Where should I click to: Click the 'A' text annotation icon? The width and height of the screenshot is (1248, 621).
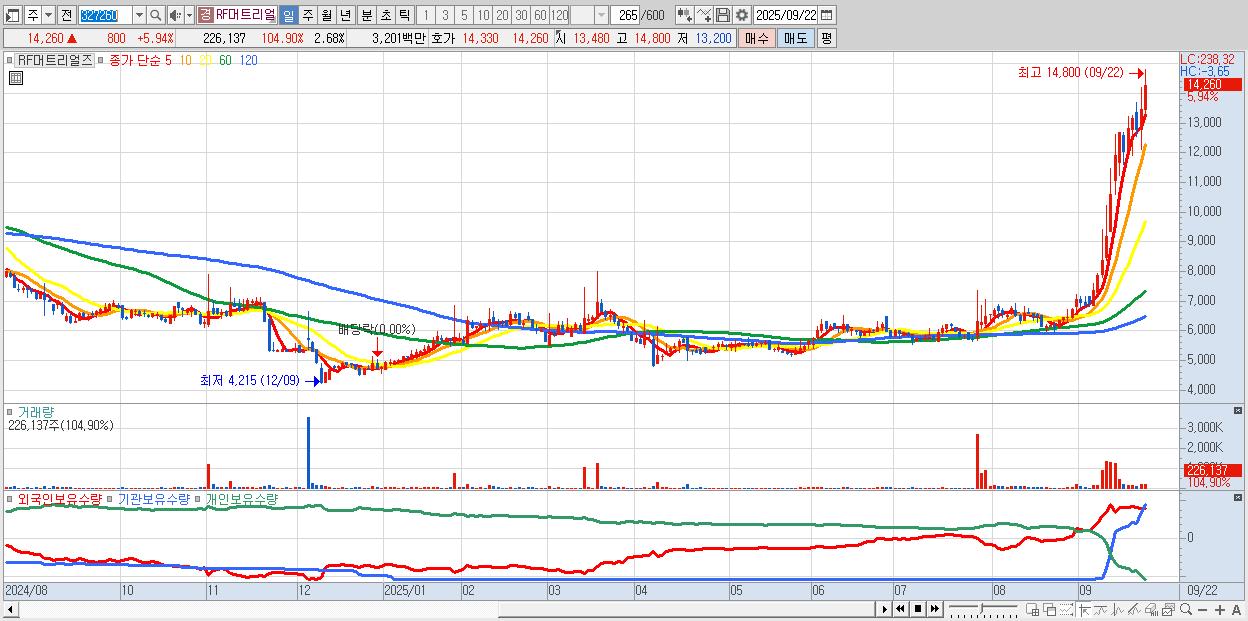point(1237,609)
